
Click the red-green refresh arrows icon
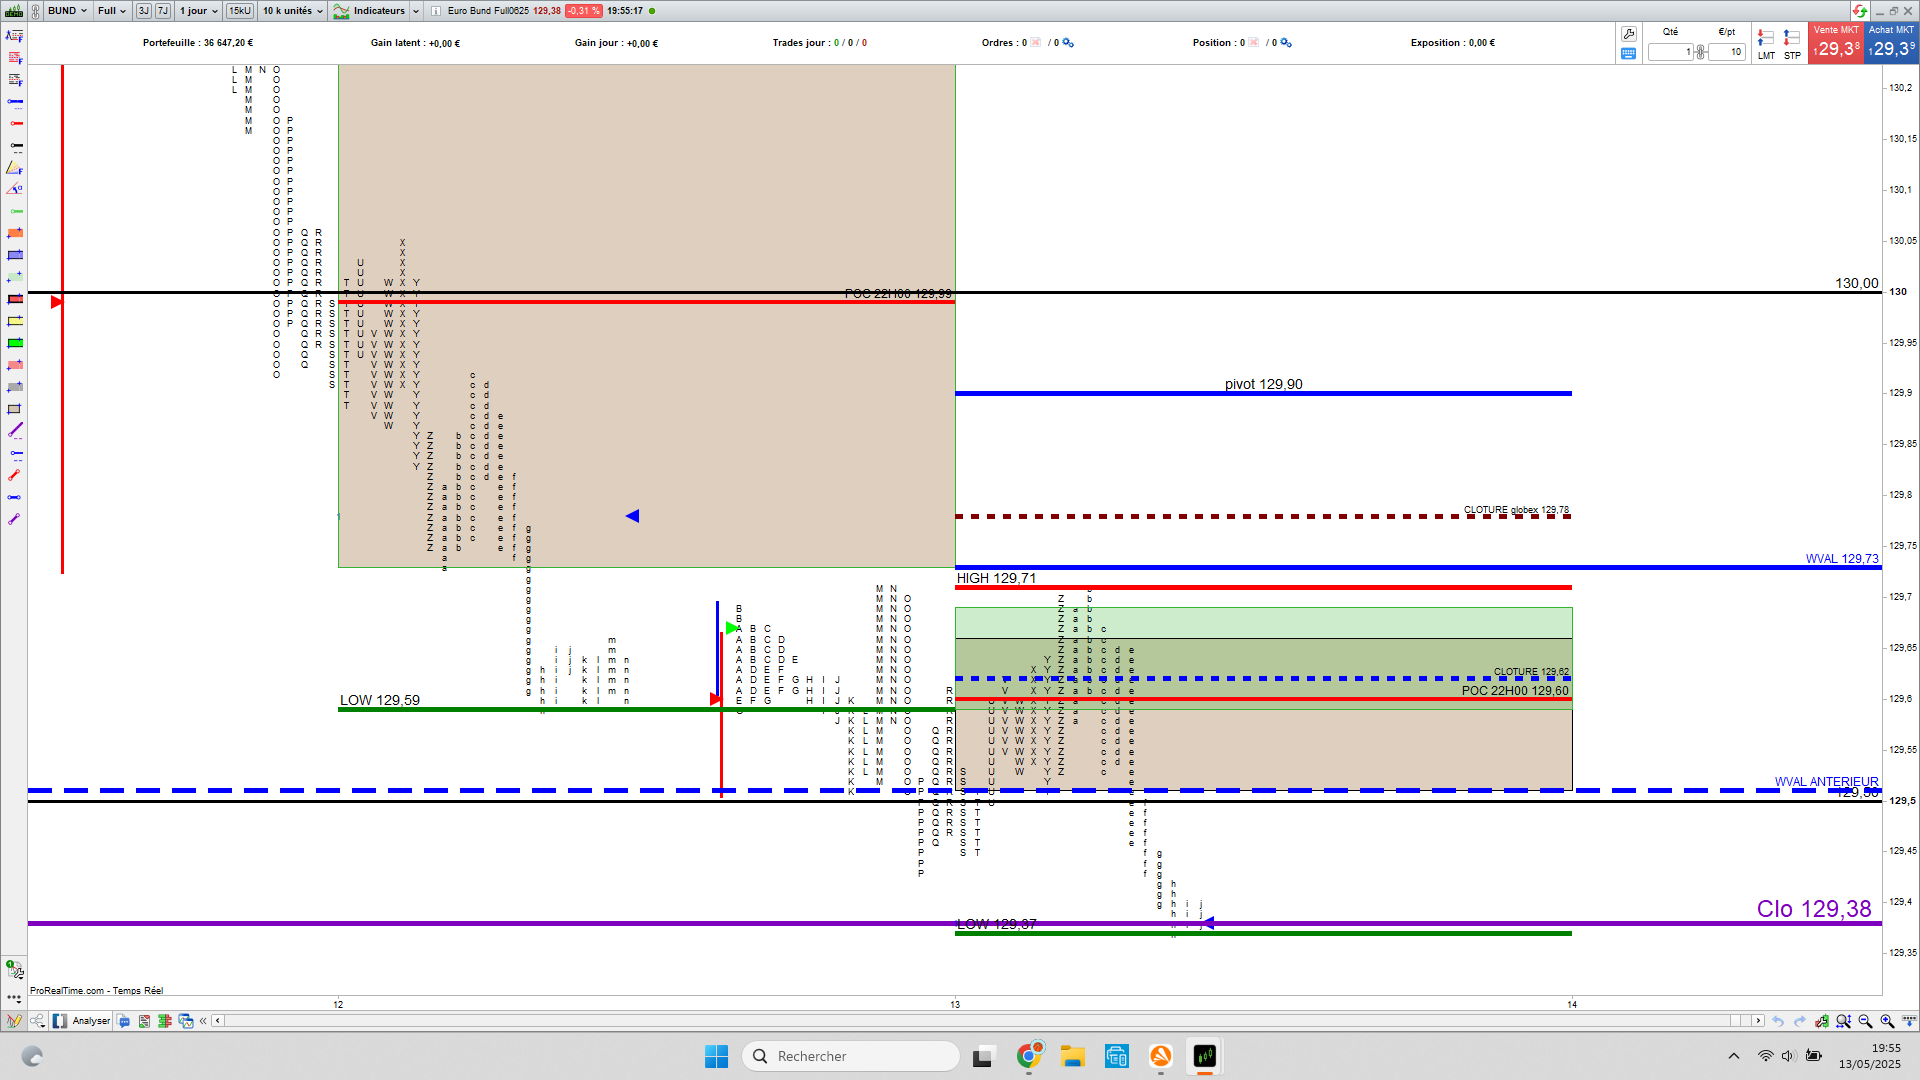[1859, 11]
